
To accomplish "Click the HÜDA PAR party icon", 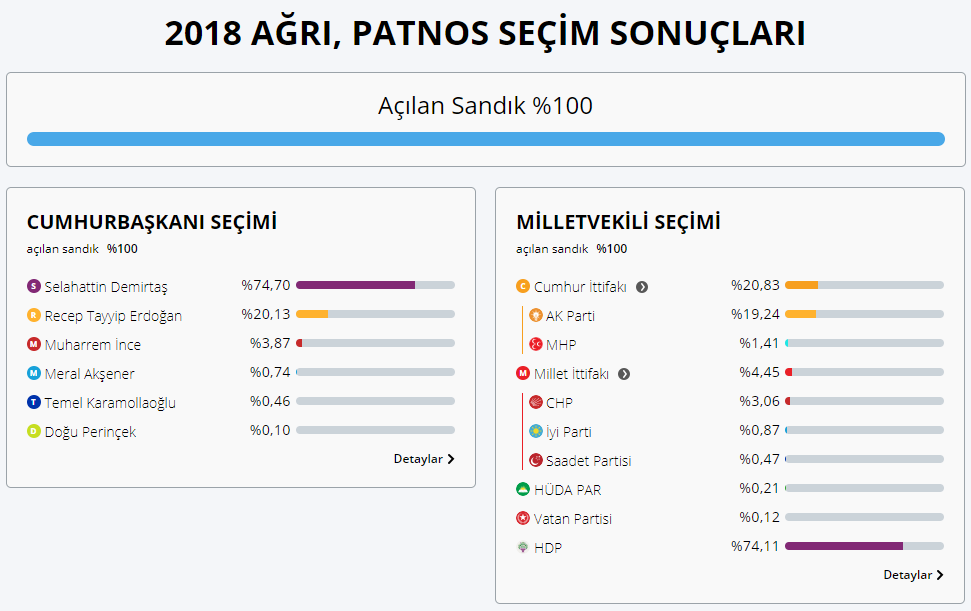I will (x=522, y=489).
